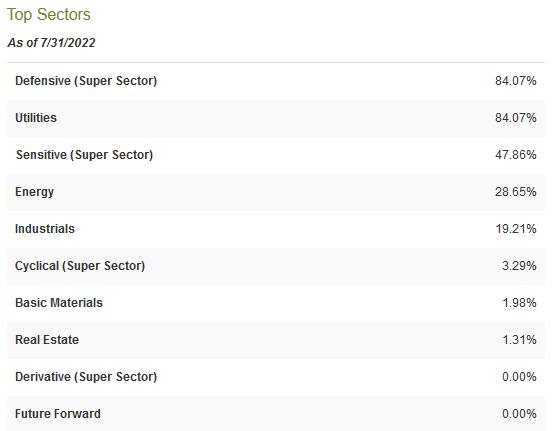Click the Real Estate label
The image size is (556, 431).
pos(47,340)
